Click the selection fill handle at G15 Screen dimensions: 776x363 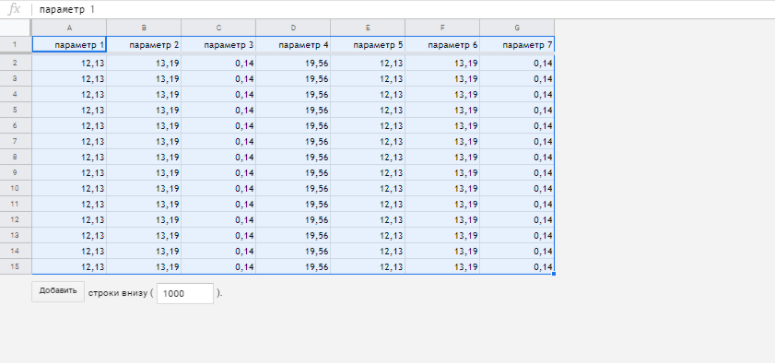pos(554,273)
